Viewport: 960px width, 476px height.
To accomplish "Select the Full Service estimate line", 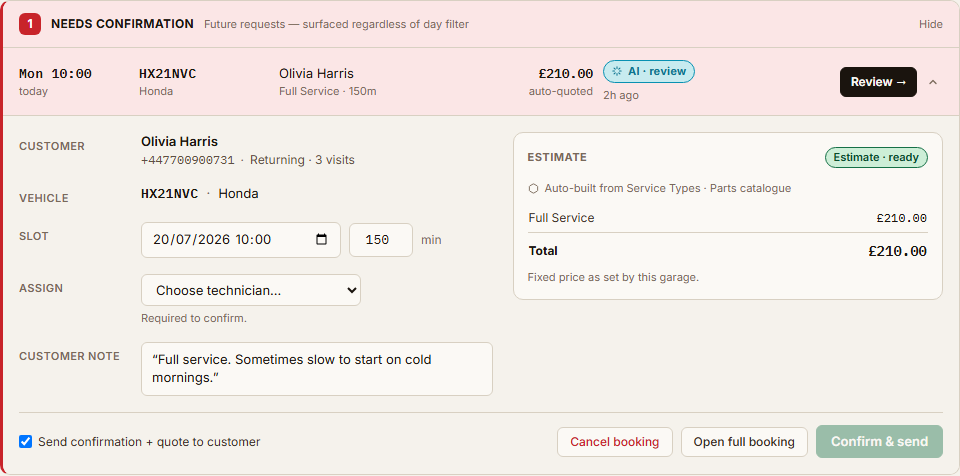I will 727,218.
